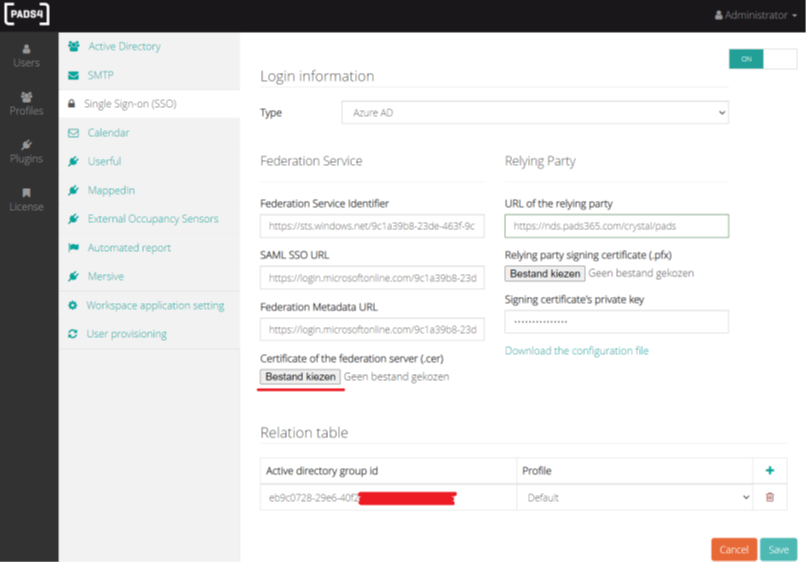Open the Profile dropdown showing Default
806x562 pixels.
coord(635,497)
